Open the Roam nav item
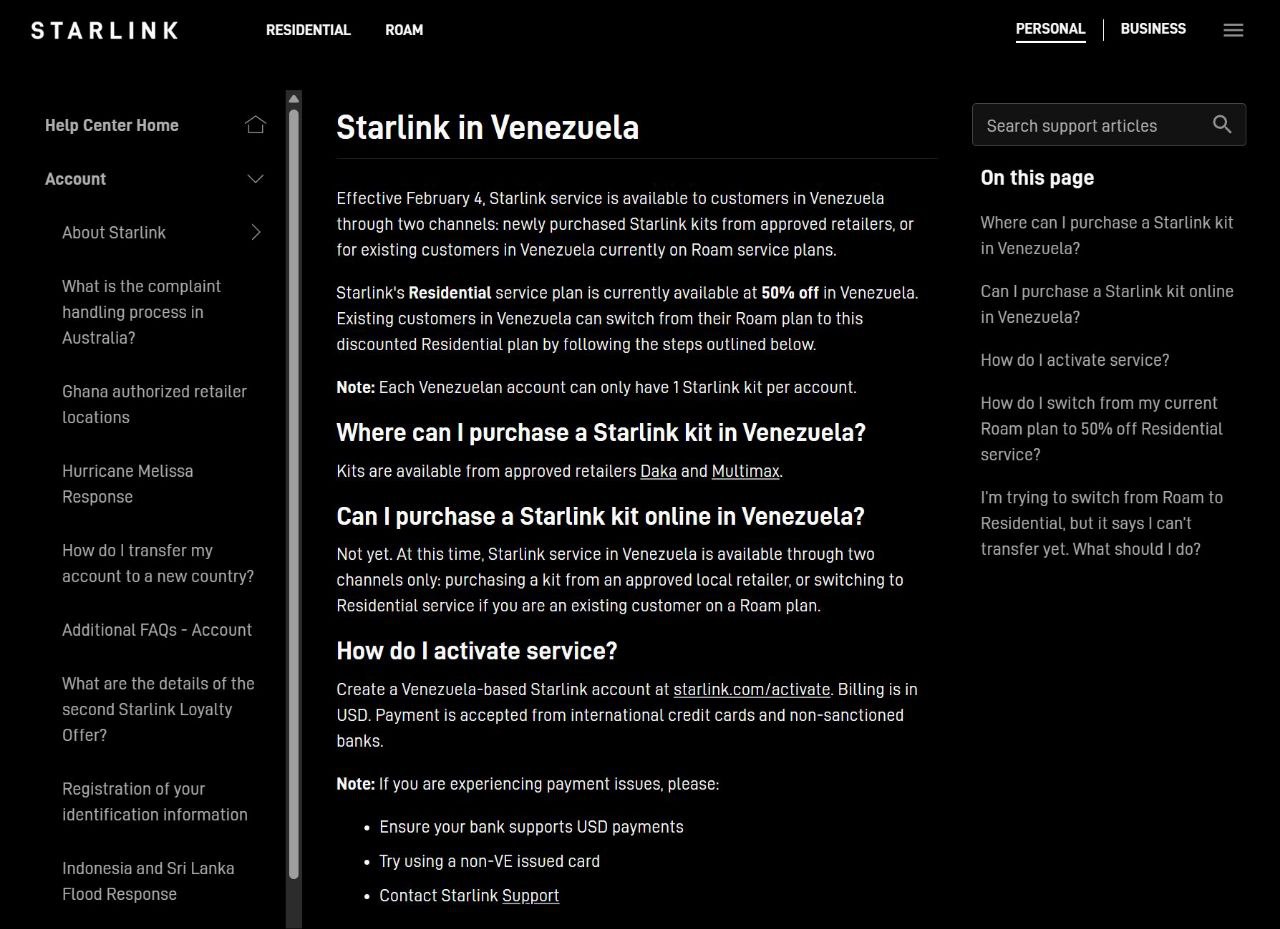This screenshot has height=929, width=1280. (404, 30)
